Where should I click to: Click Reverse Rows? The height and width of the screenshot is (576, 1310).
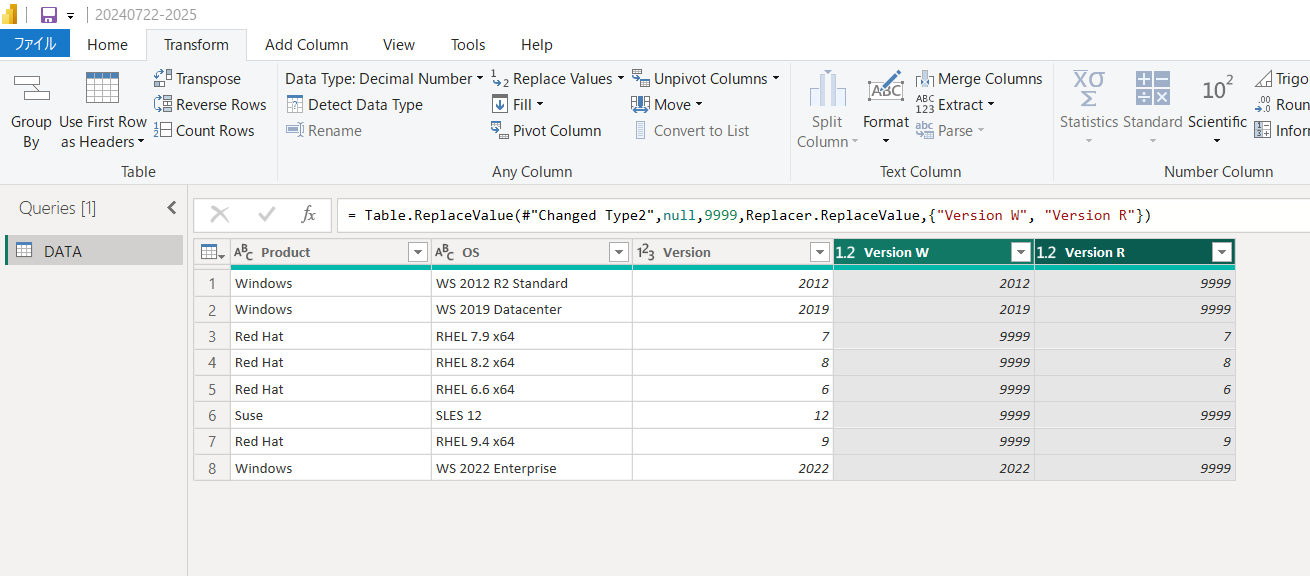tap(210, 104)
